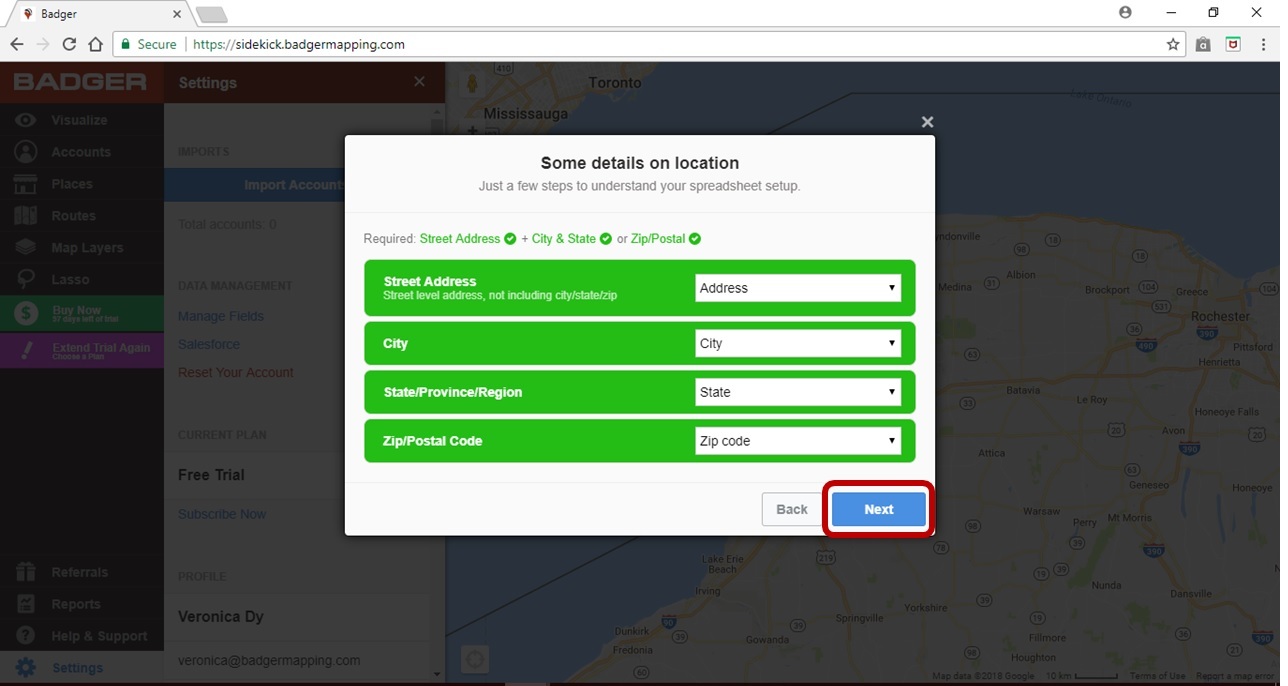Click the Buy Now dollar icon

[26, 314]
